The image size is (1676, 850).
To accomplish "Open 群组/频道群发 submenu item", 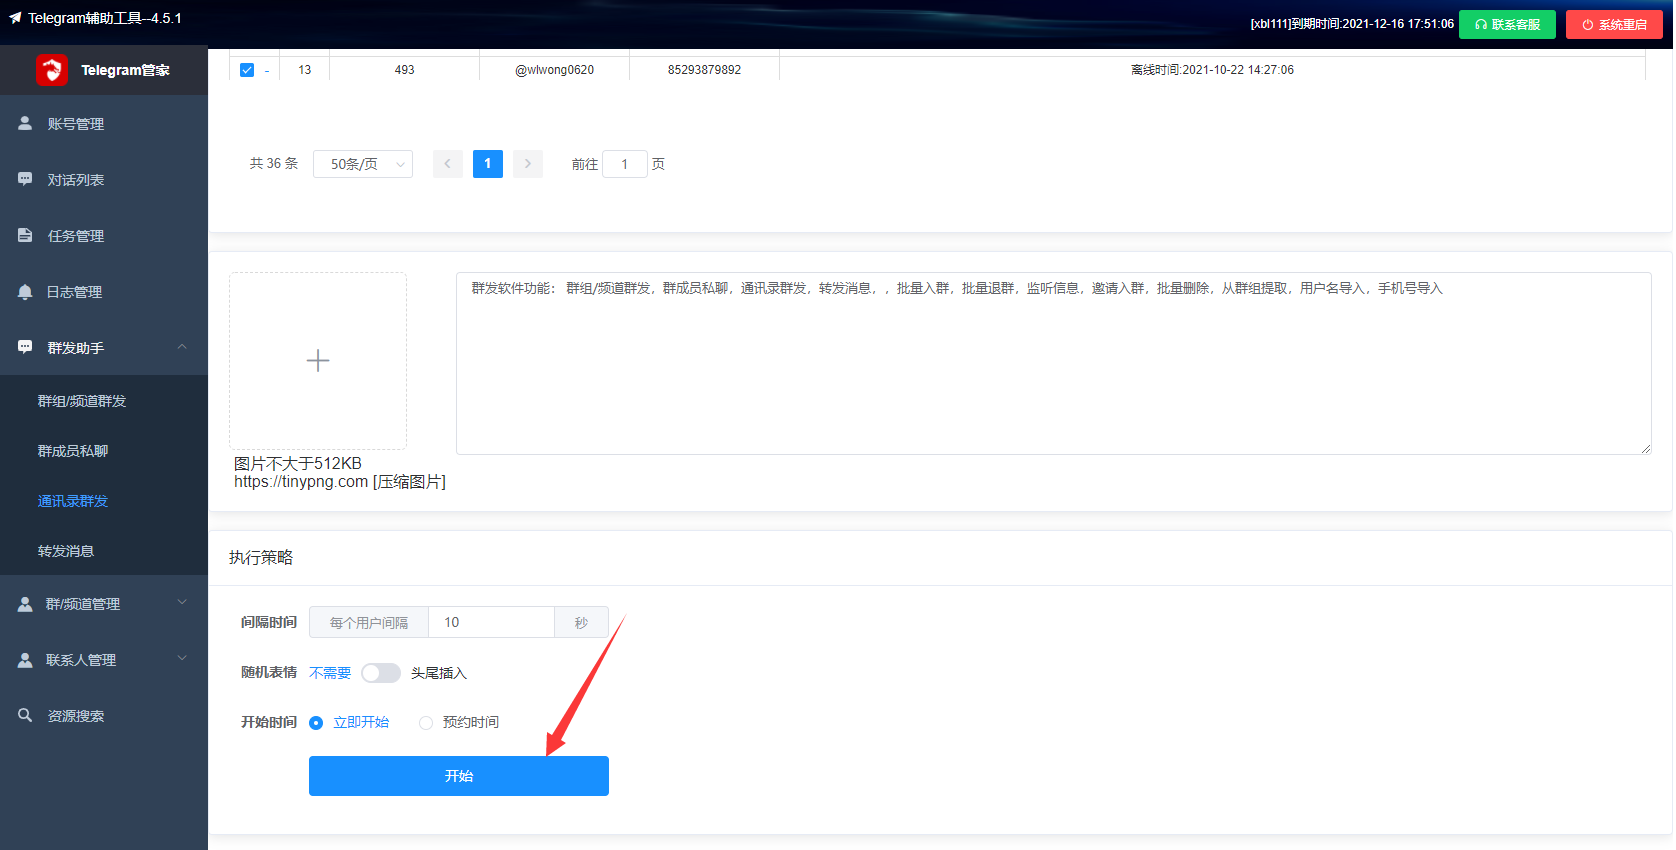I will [x=82, y=401].
